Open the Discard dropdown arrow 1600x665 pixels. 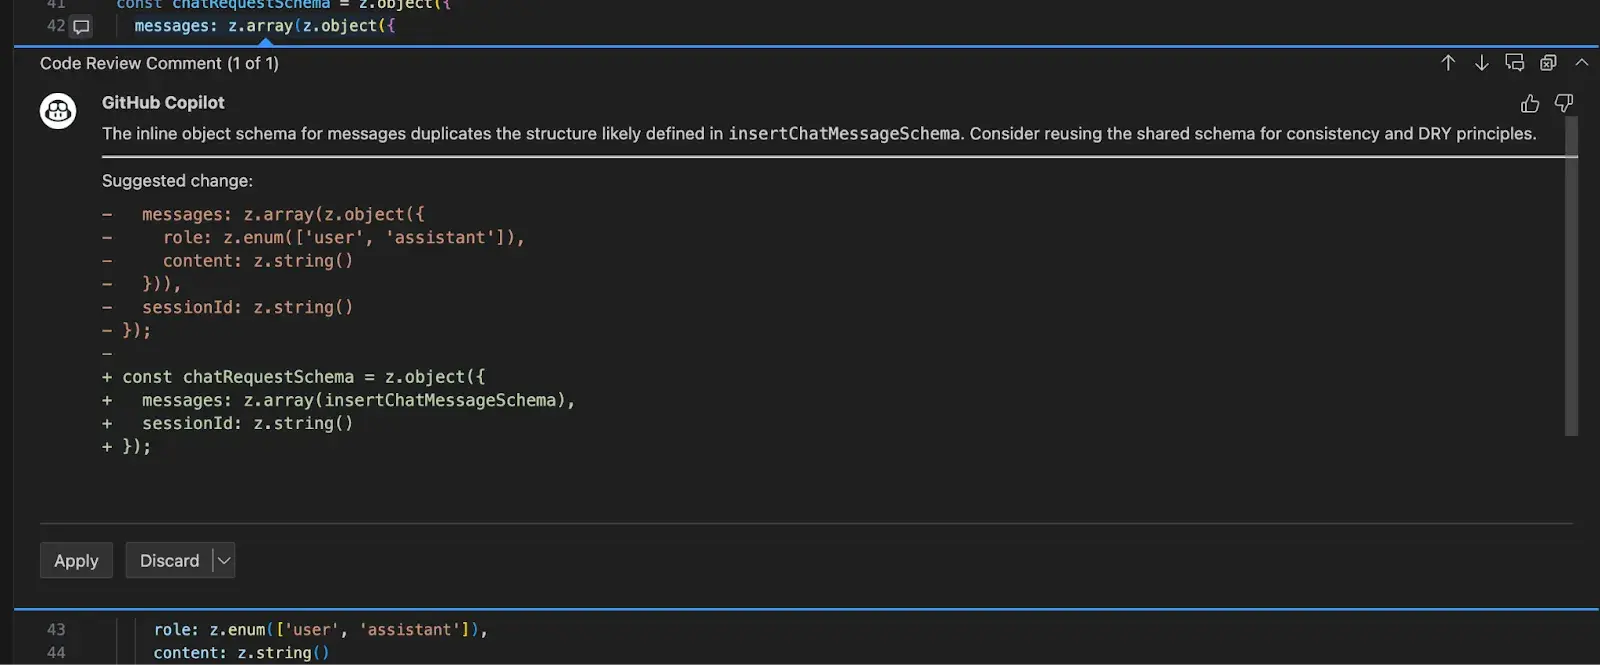pos(224,561)
